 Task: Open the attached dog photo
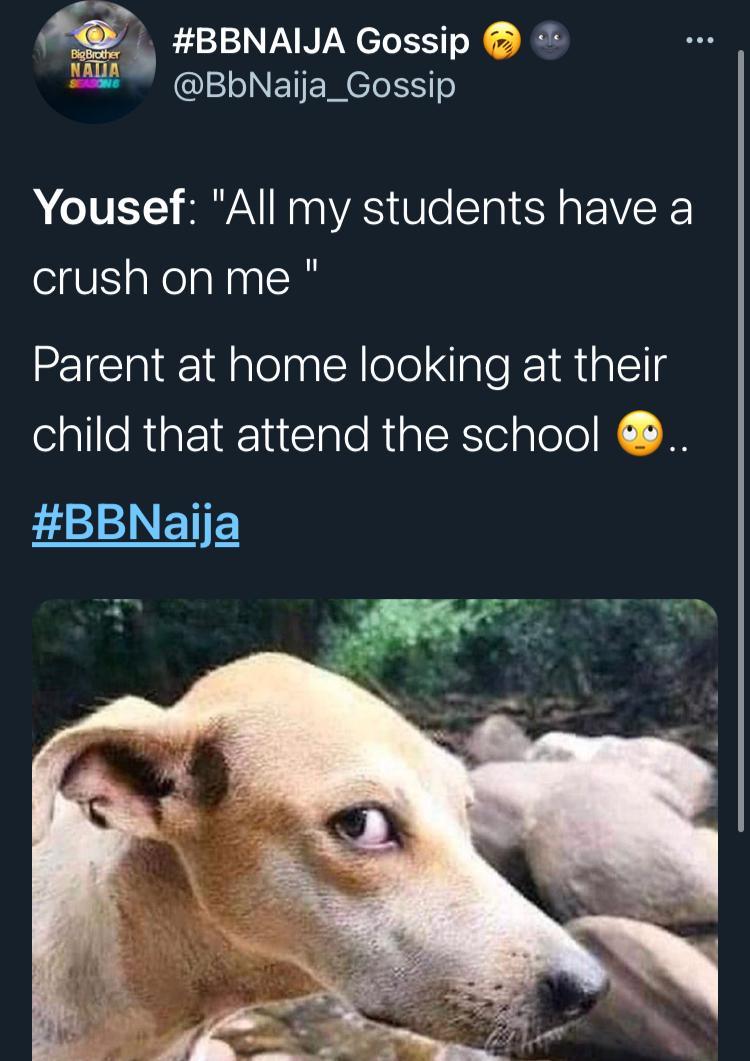pyautogui.click(x=374, y=830)
